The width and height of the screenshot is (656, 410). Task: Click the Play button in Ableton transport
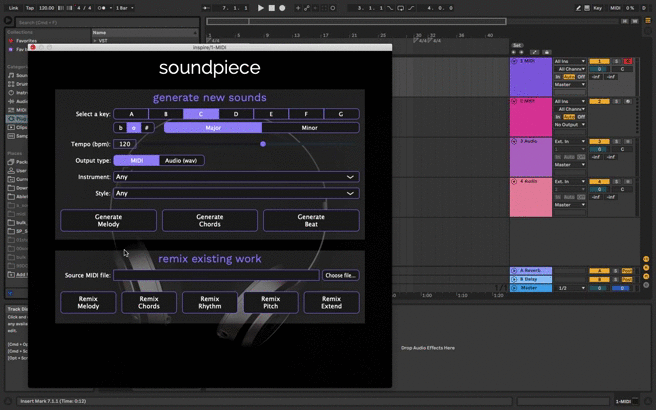[x=260, y=8]
